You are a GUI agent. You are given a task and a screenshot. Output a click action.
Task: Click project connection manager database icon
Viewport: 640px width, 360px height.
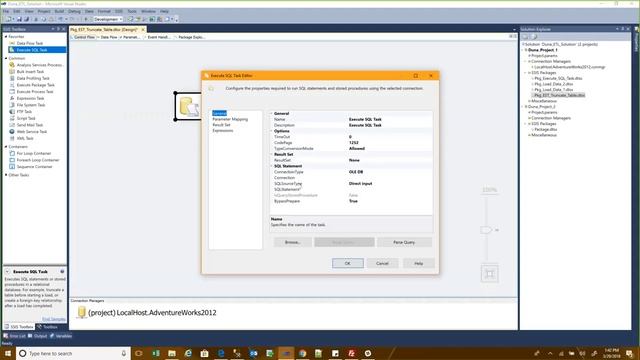pos(82,312)
